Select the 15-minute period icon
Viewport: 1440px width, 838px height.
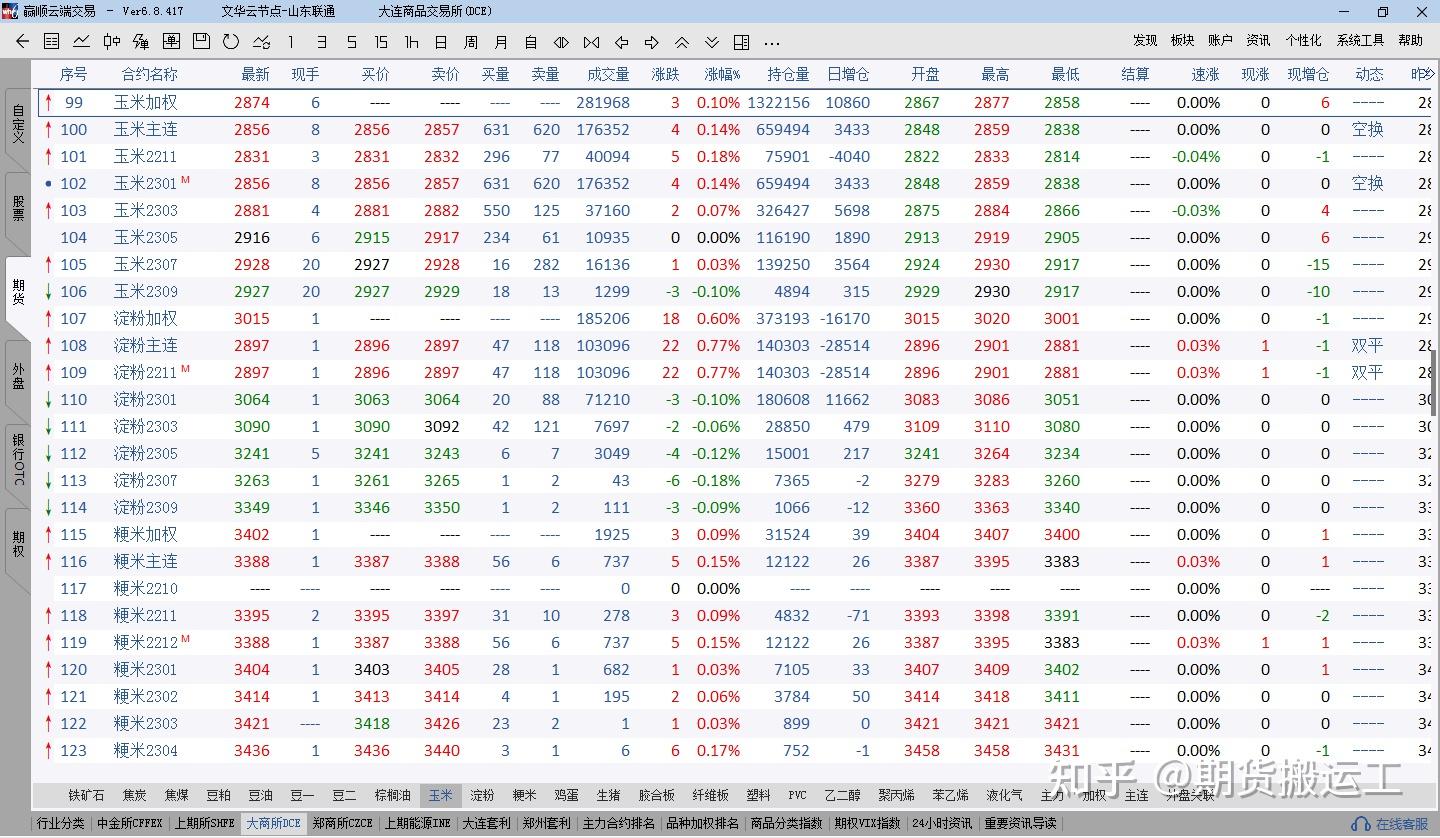[381, 42]
